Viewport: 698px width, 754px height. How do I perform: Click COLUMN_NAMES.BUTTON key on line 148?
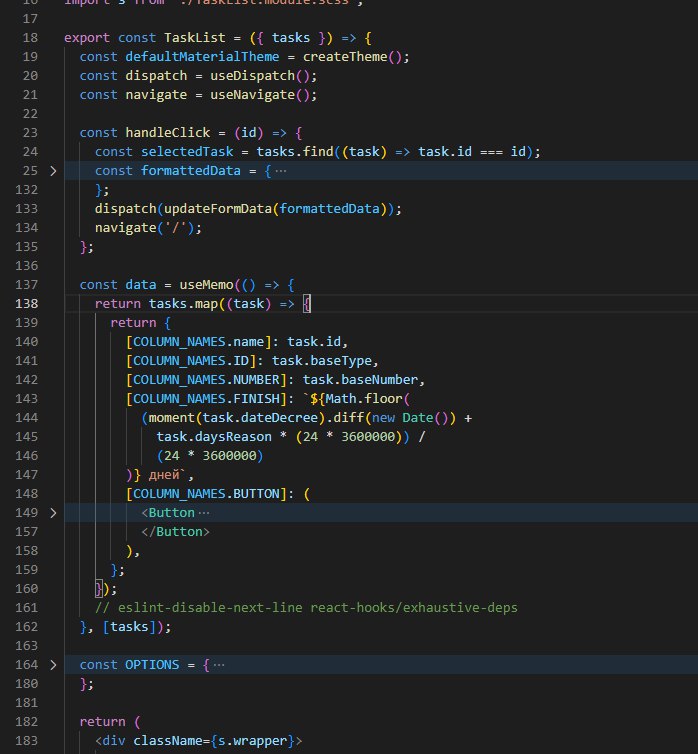pyautogui.click(x=206, y=494)
